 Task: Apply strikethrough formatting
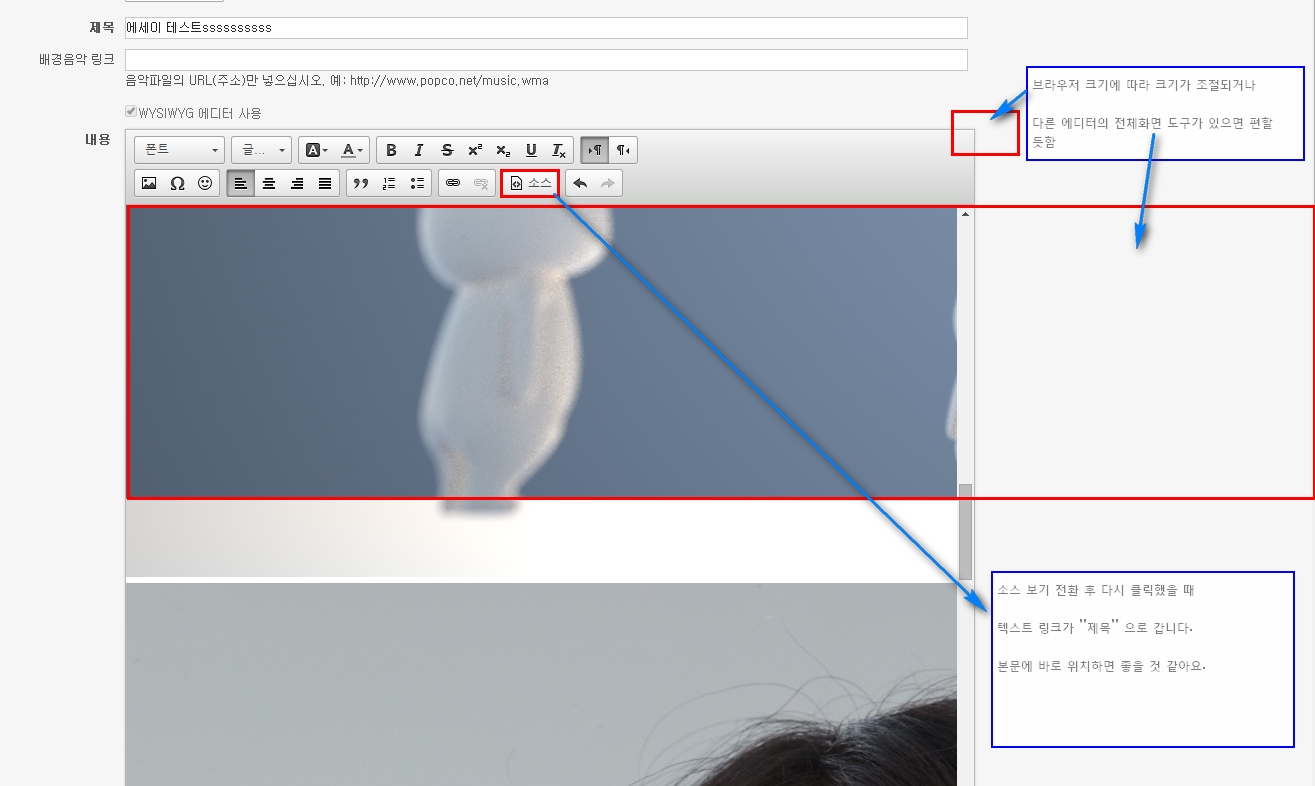[447, 150]
